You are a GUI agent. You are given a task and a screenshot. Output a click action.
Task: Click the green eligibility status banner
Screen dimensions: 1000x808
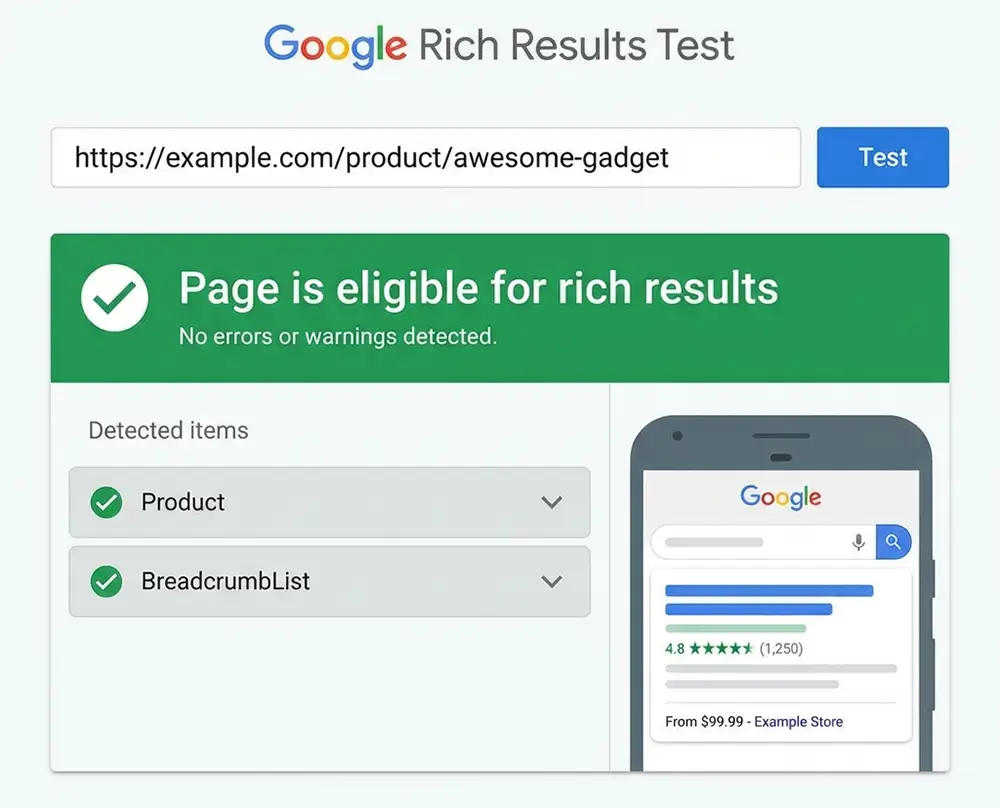500,305
